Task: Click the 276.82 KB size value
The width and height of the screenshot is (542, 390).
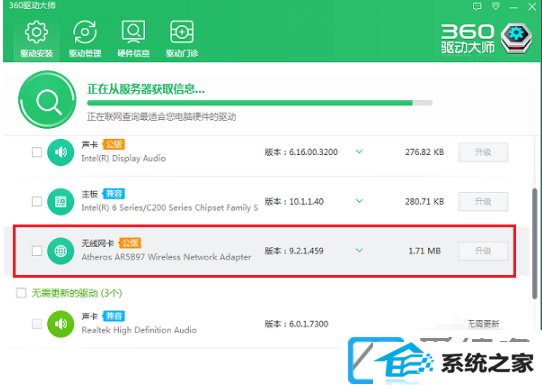Action: (x=424, y=152)
